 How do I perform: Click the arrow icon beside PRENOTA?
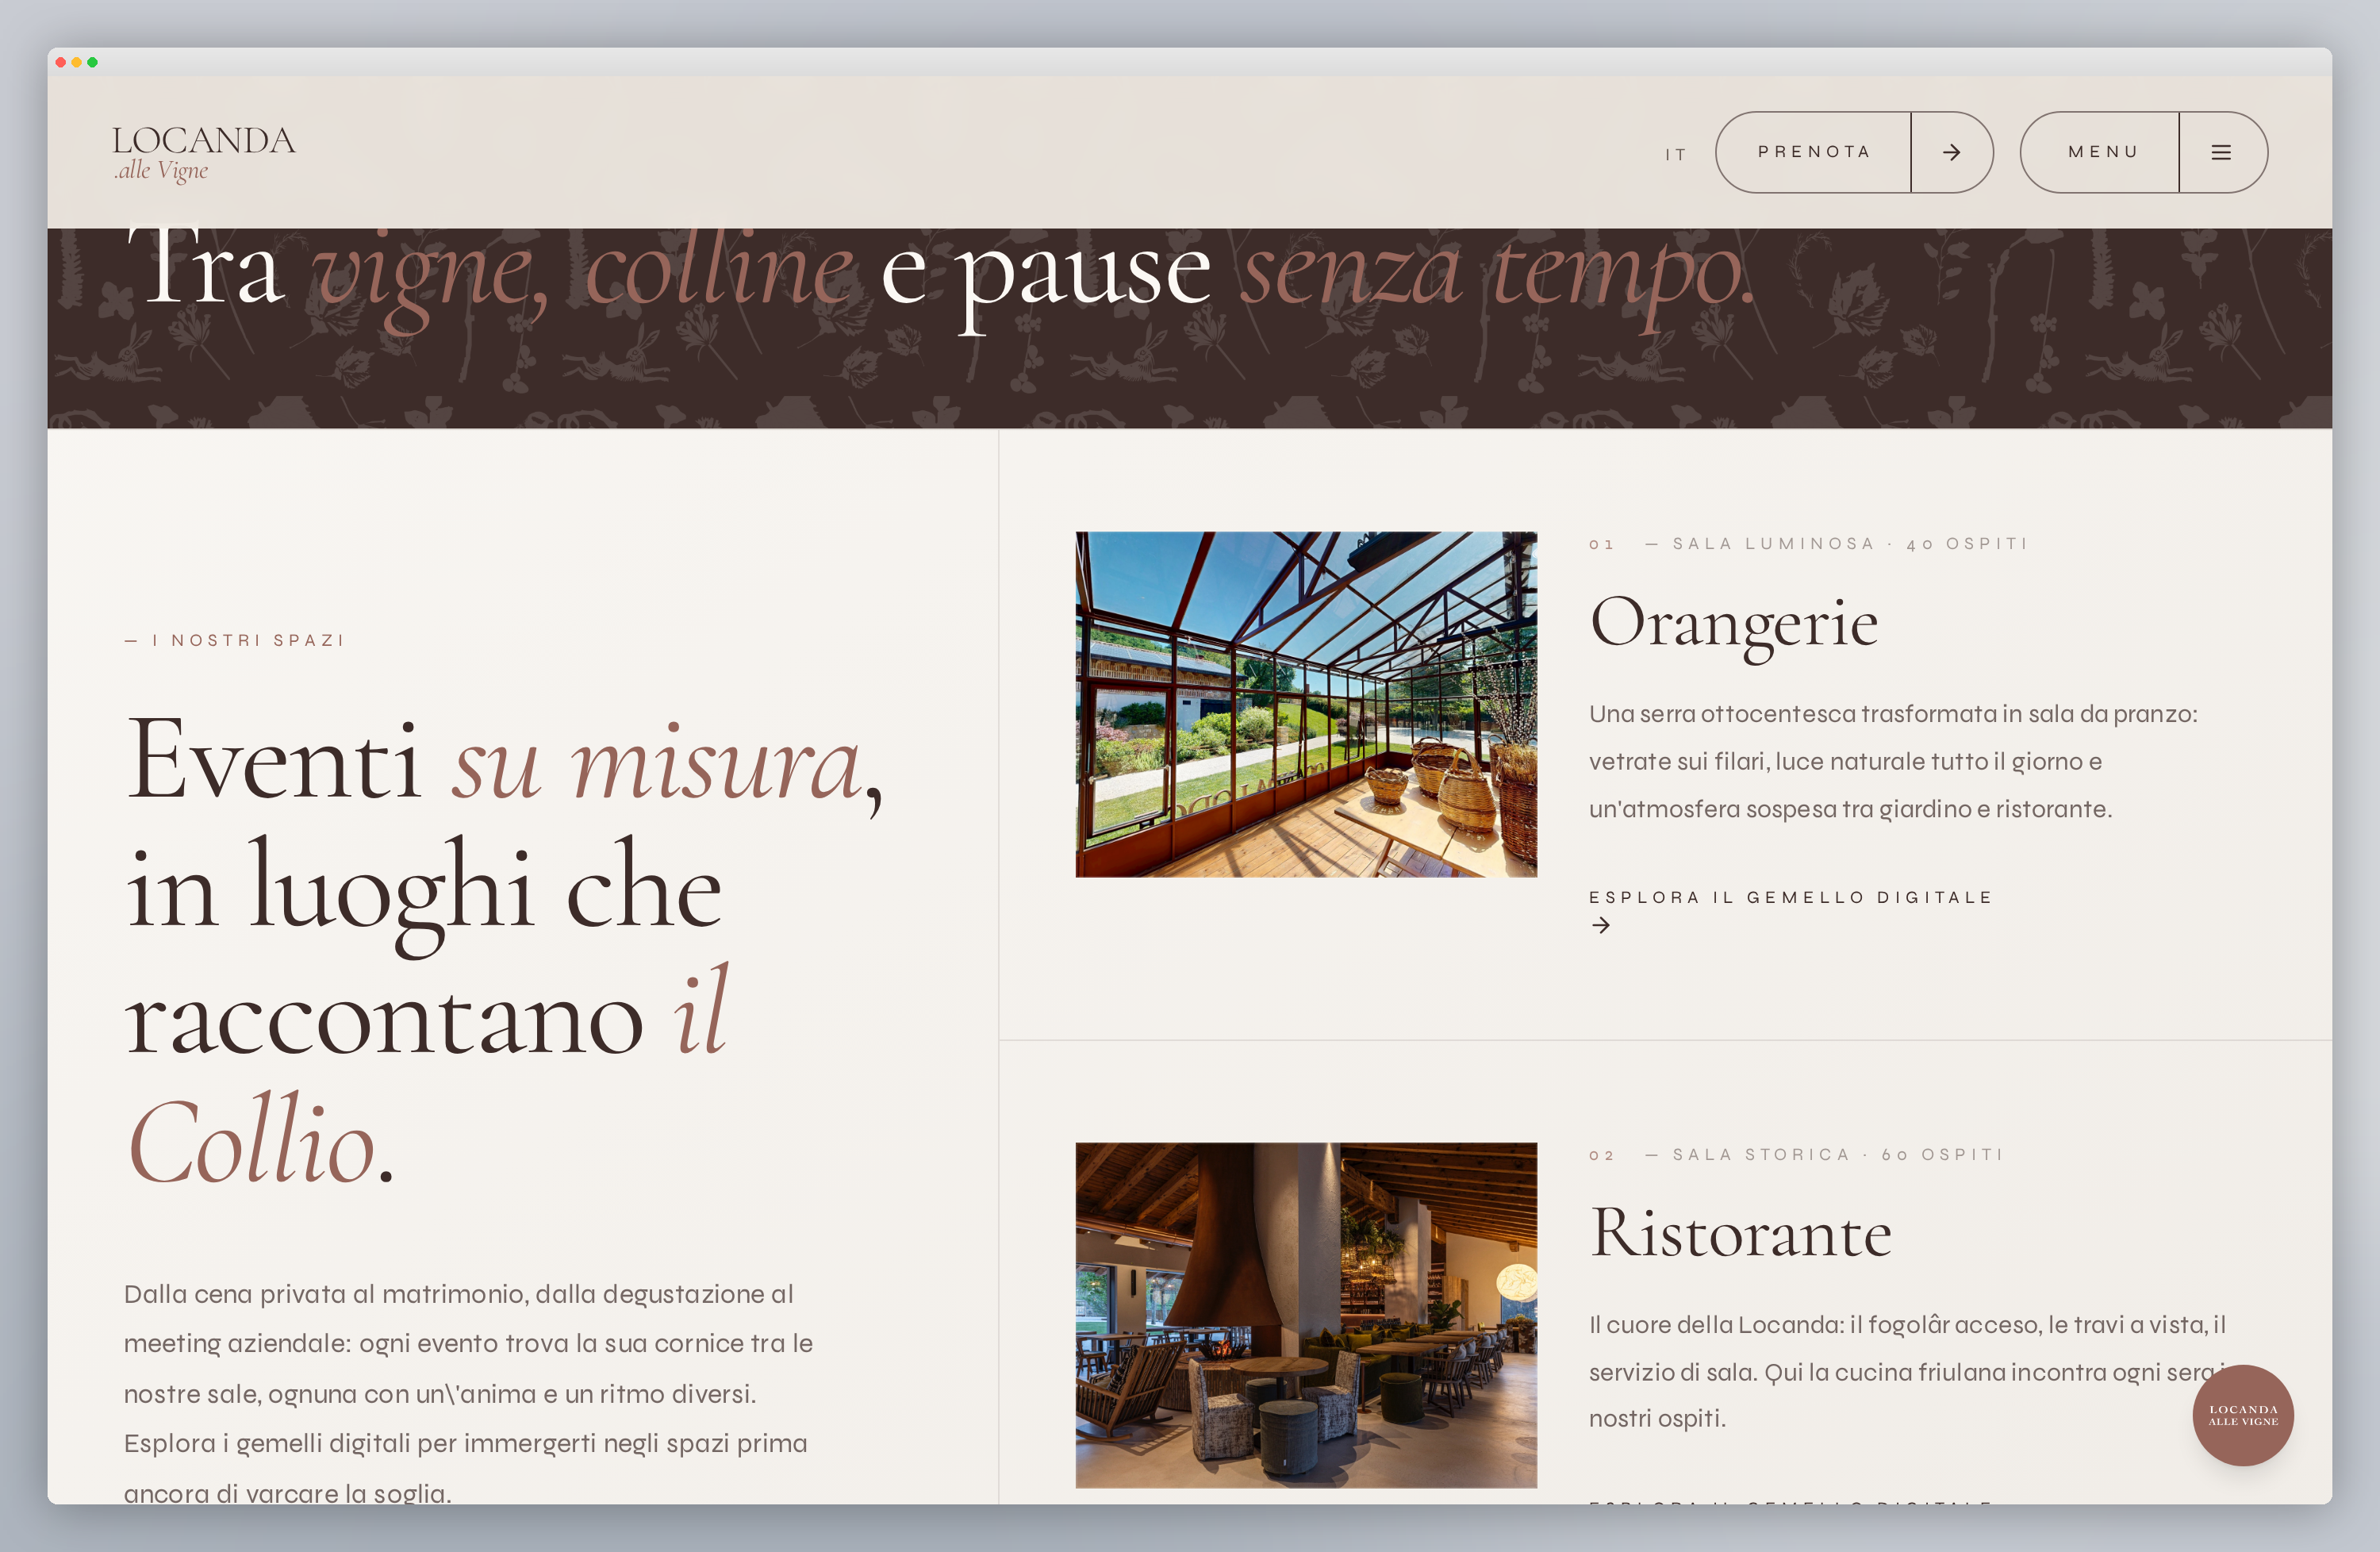pyautogui.click(x=1951, y=152)
